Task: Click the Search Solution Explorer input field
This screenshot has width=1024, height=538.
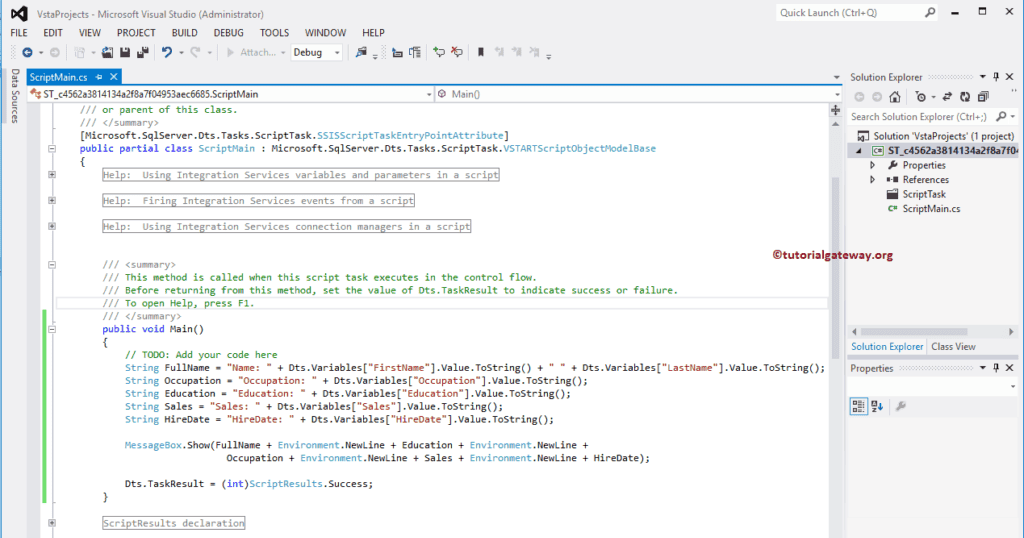Action: pos(919,117)
